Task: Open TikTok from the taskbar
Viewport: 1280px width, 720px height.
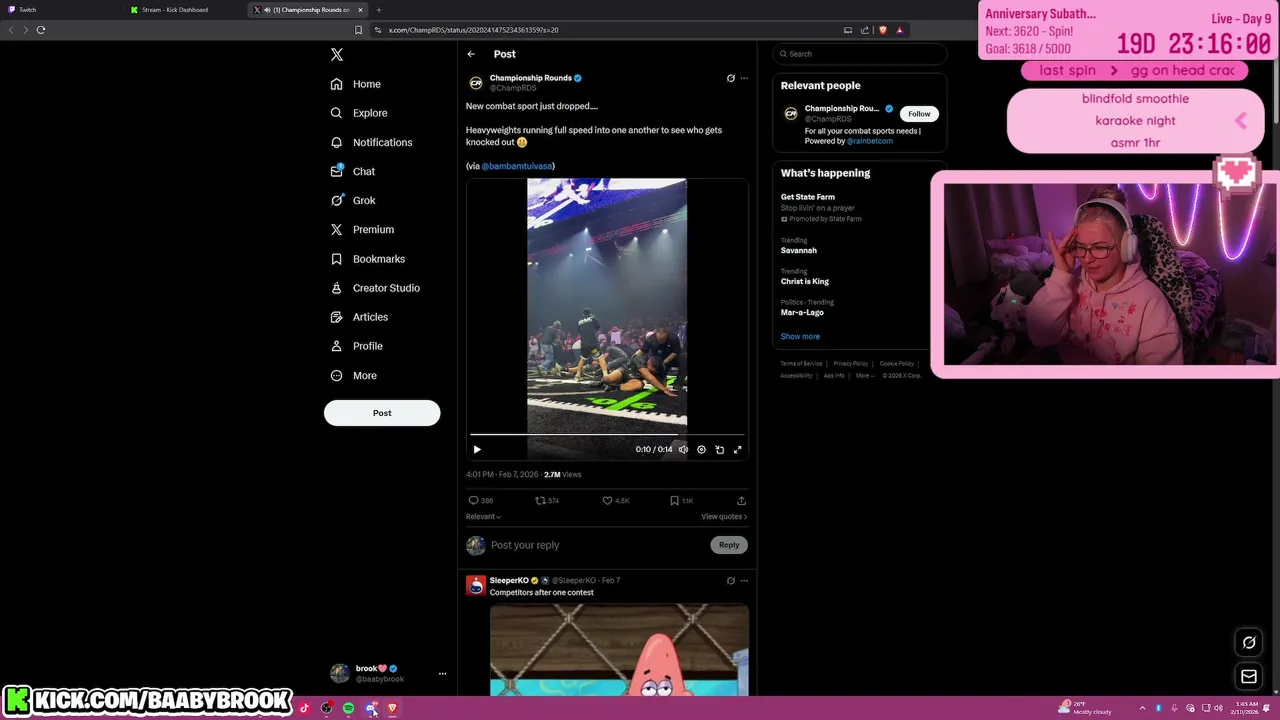Action: [304, 709]
